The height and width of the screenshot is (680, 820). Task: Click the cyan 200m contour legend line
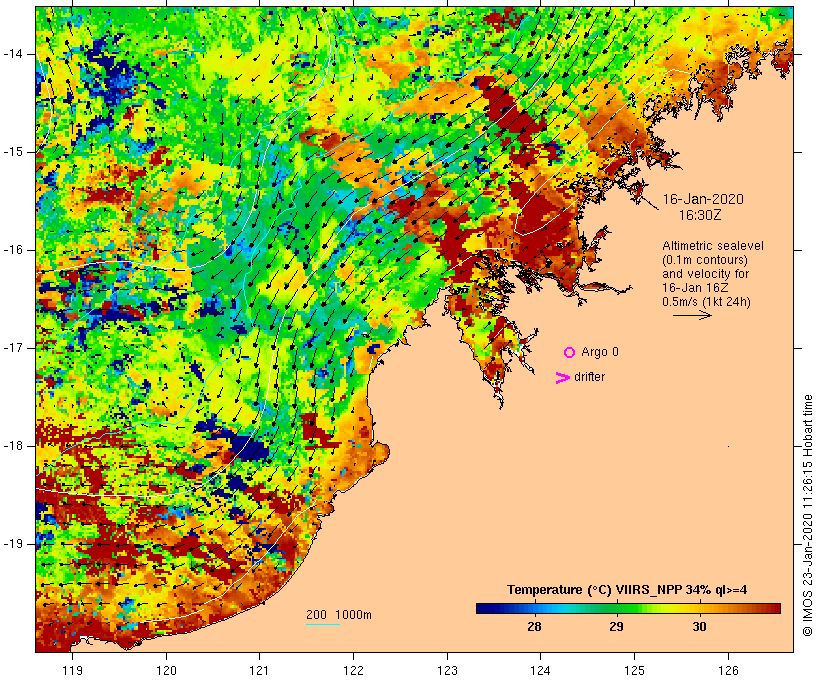(323, 625)
